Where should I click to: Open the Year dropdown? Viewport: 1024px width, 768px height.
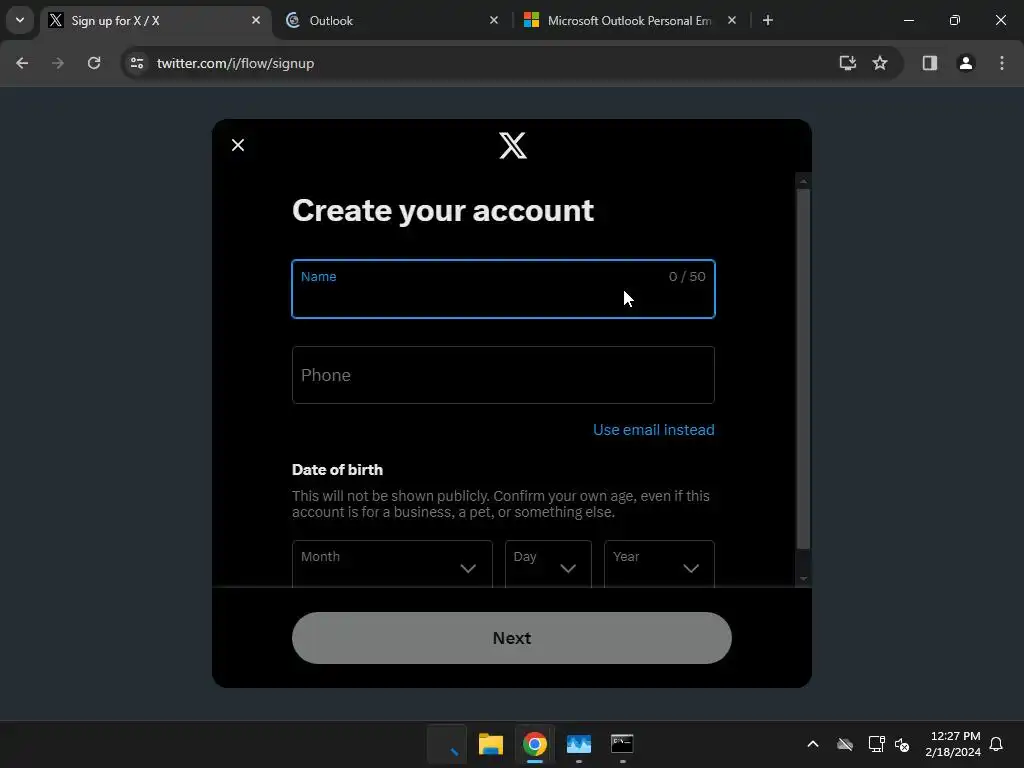659,564
